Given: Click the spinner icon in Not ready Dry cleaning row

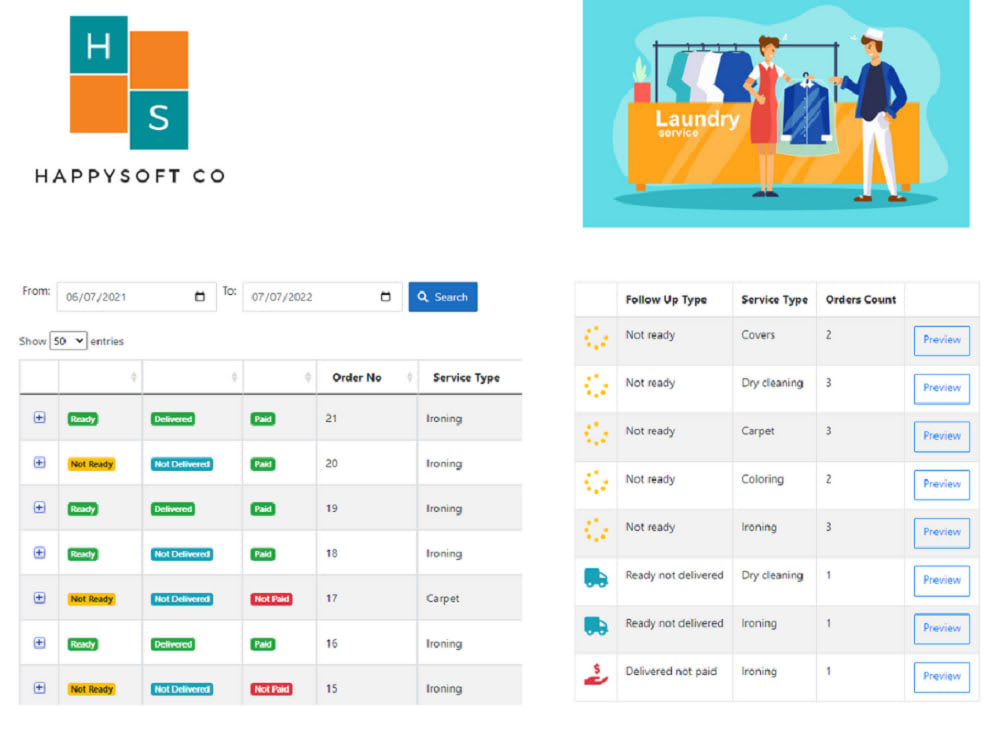Looking at the screenshot, I should 596,385.
